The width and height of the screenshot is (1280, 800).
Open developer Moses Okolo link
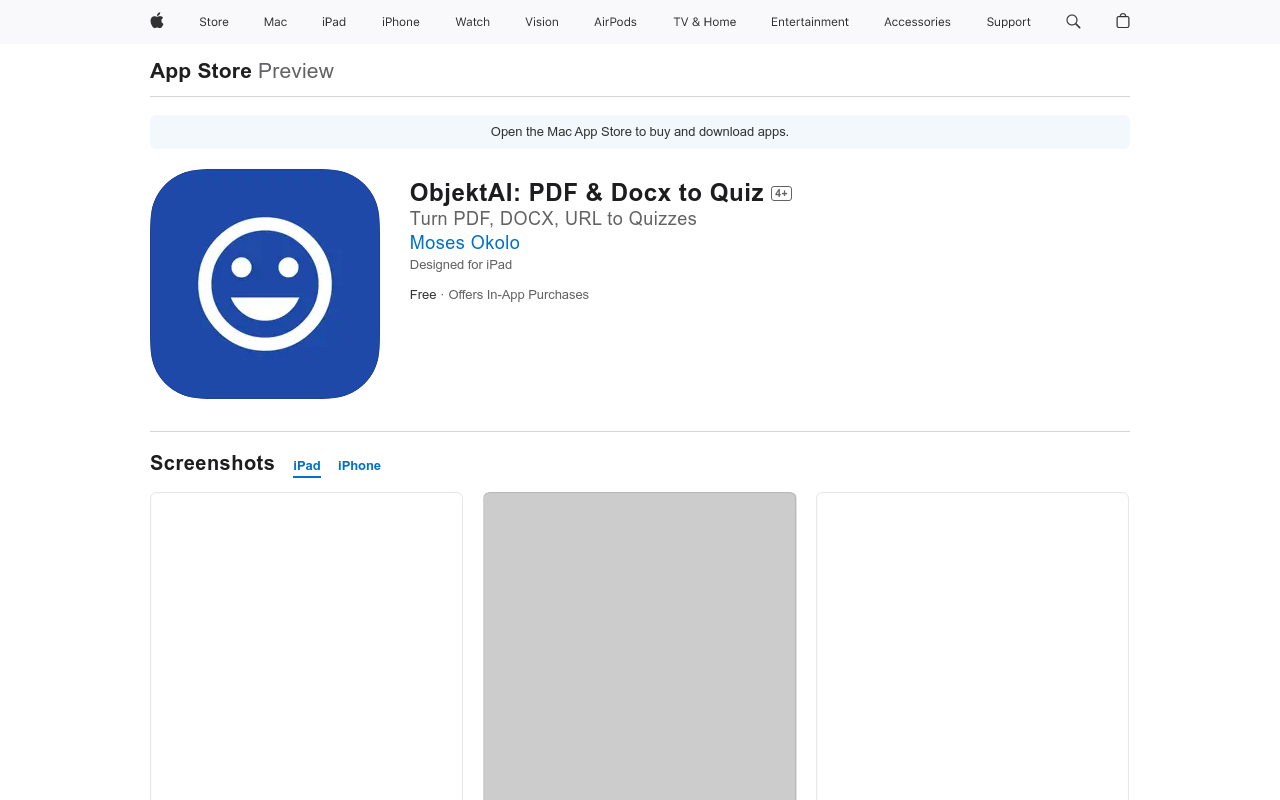465,243
